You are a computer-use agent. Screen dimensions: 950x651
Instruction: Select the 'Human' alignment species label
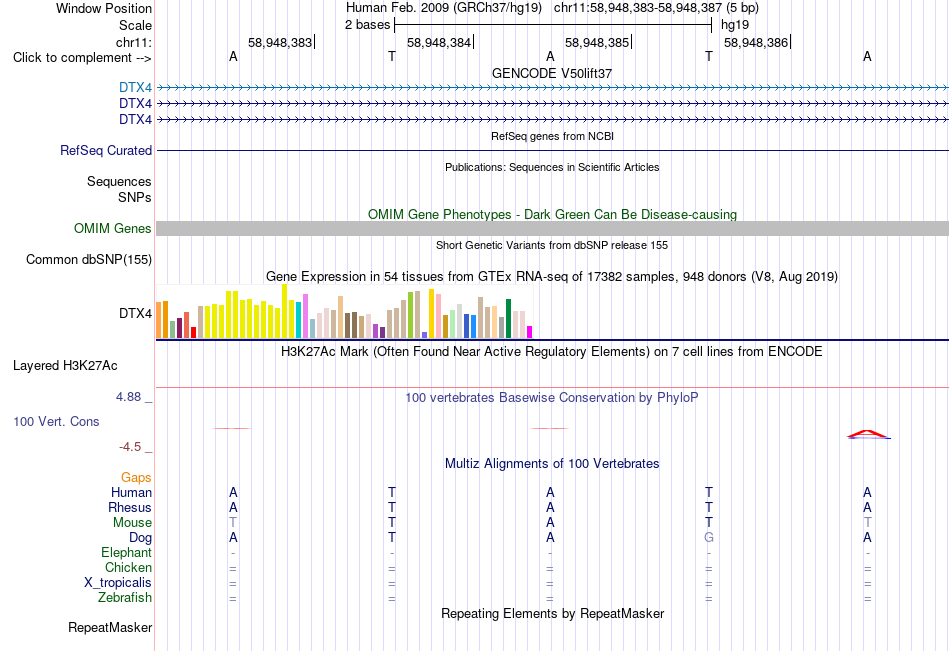(x=131, y=492)
